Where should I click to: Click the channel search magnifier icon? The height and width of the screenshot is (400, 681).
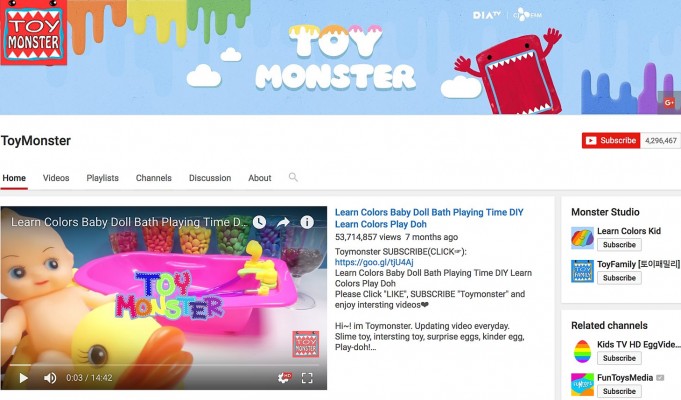[293, 177]
